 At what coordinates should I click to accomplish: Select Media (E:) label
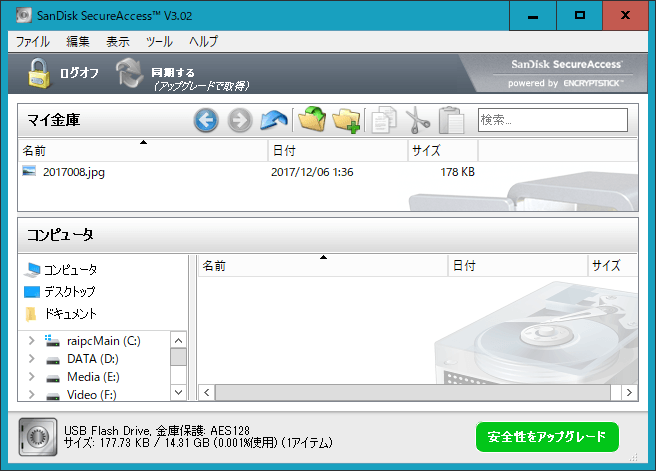[x=93, y=377]
